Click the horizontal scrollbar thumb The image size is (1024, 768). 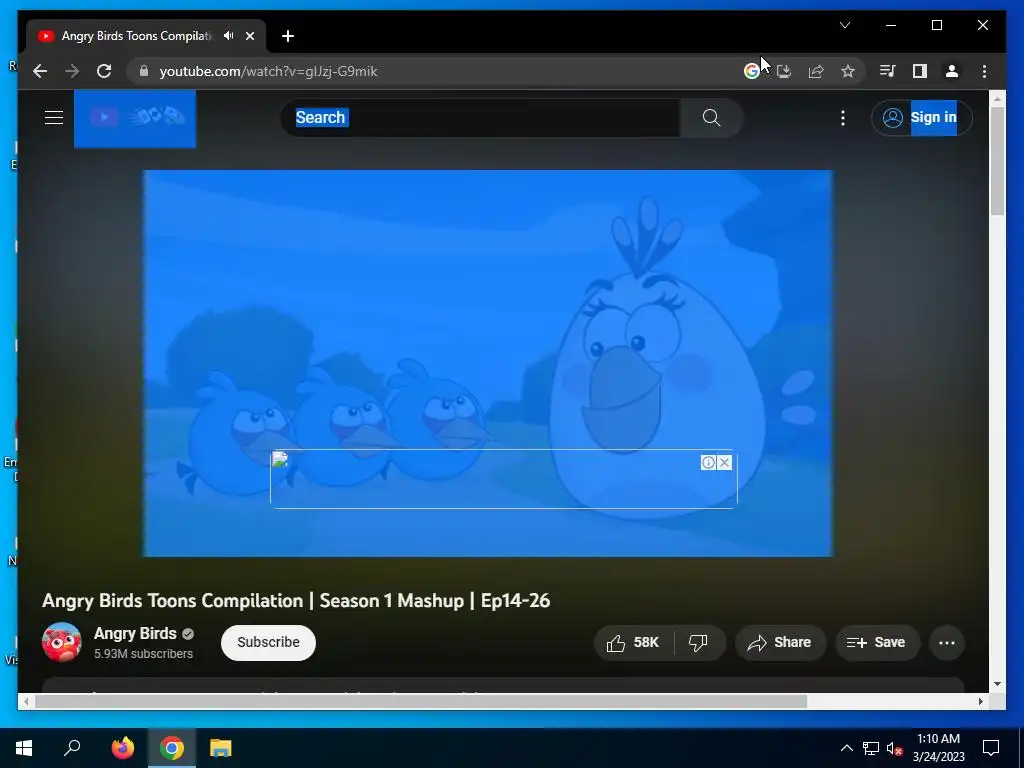421,701
